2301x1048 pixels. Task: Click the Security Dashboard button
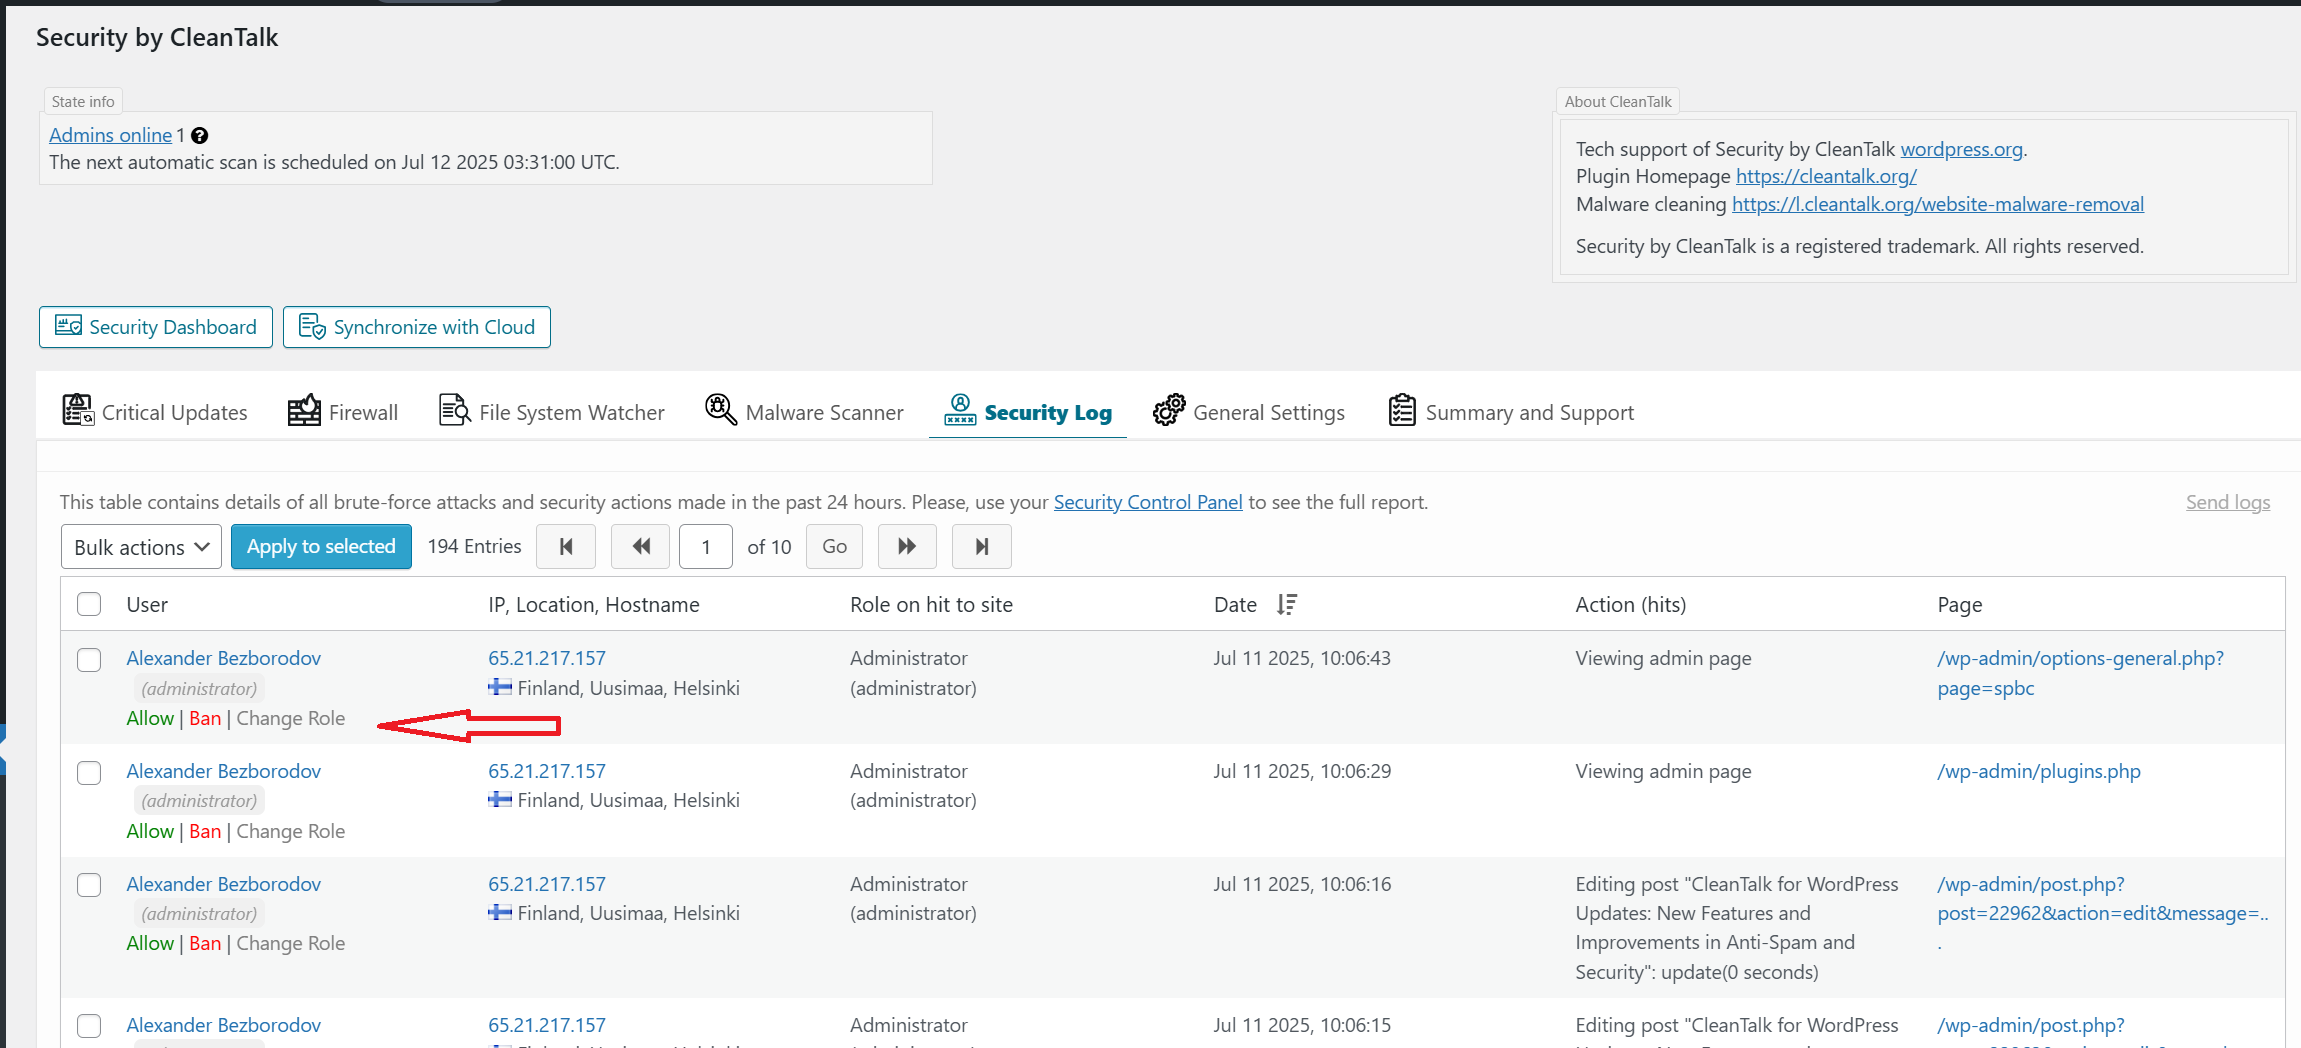point(156,327)
